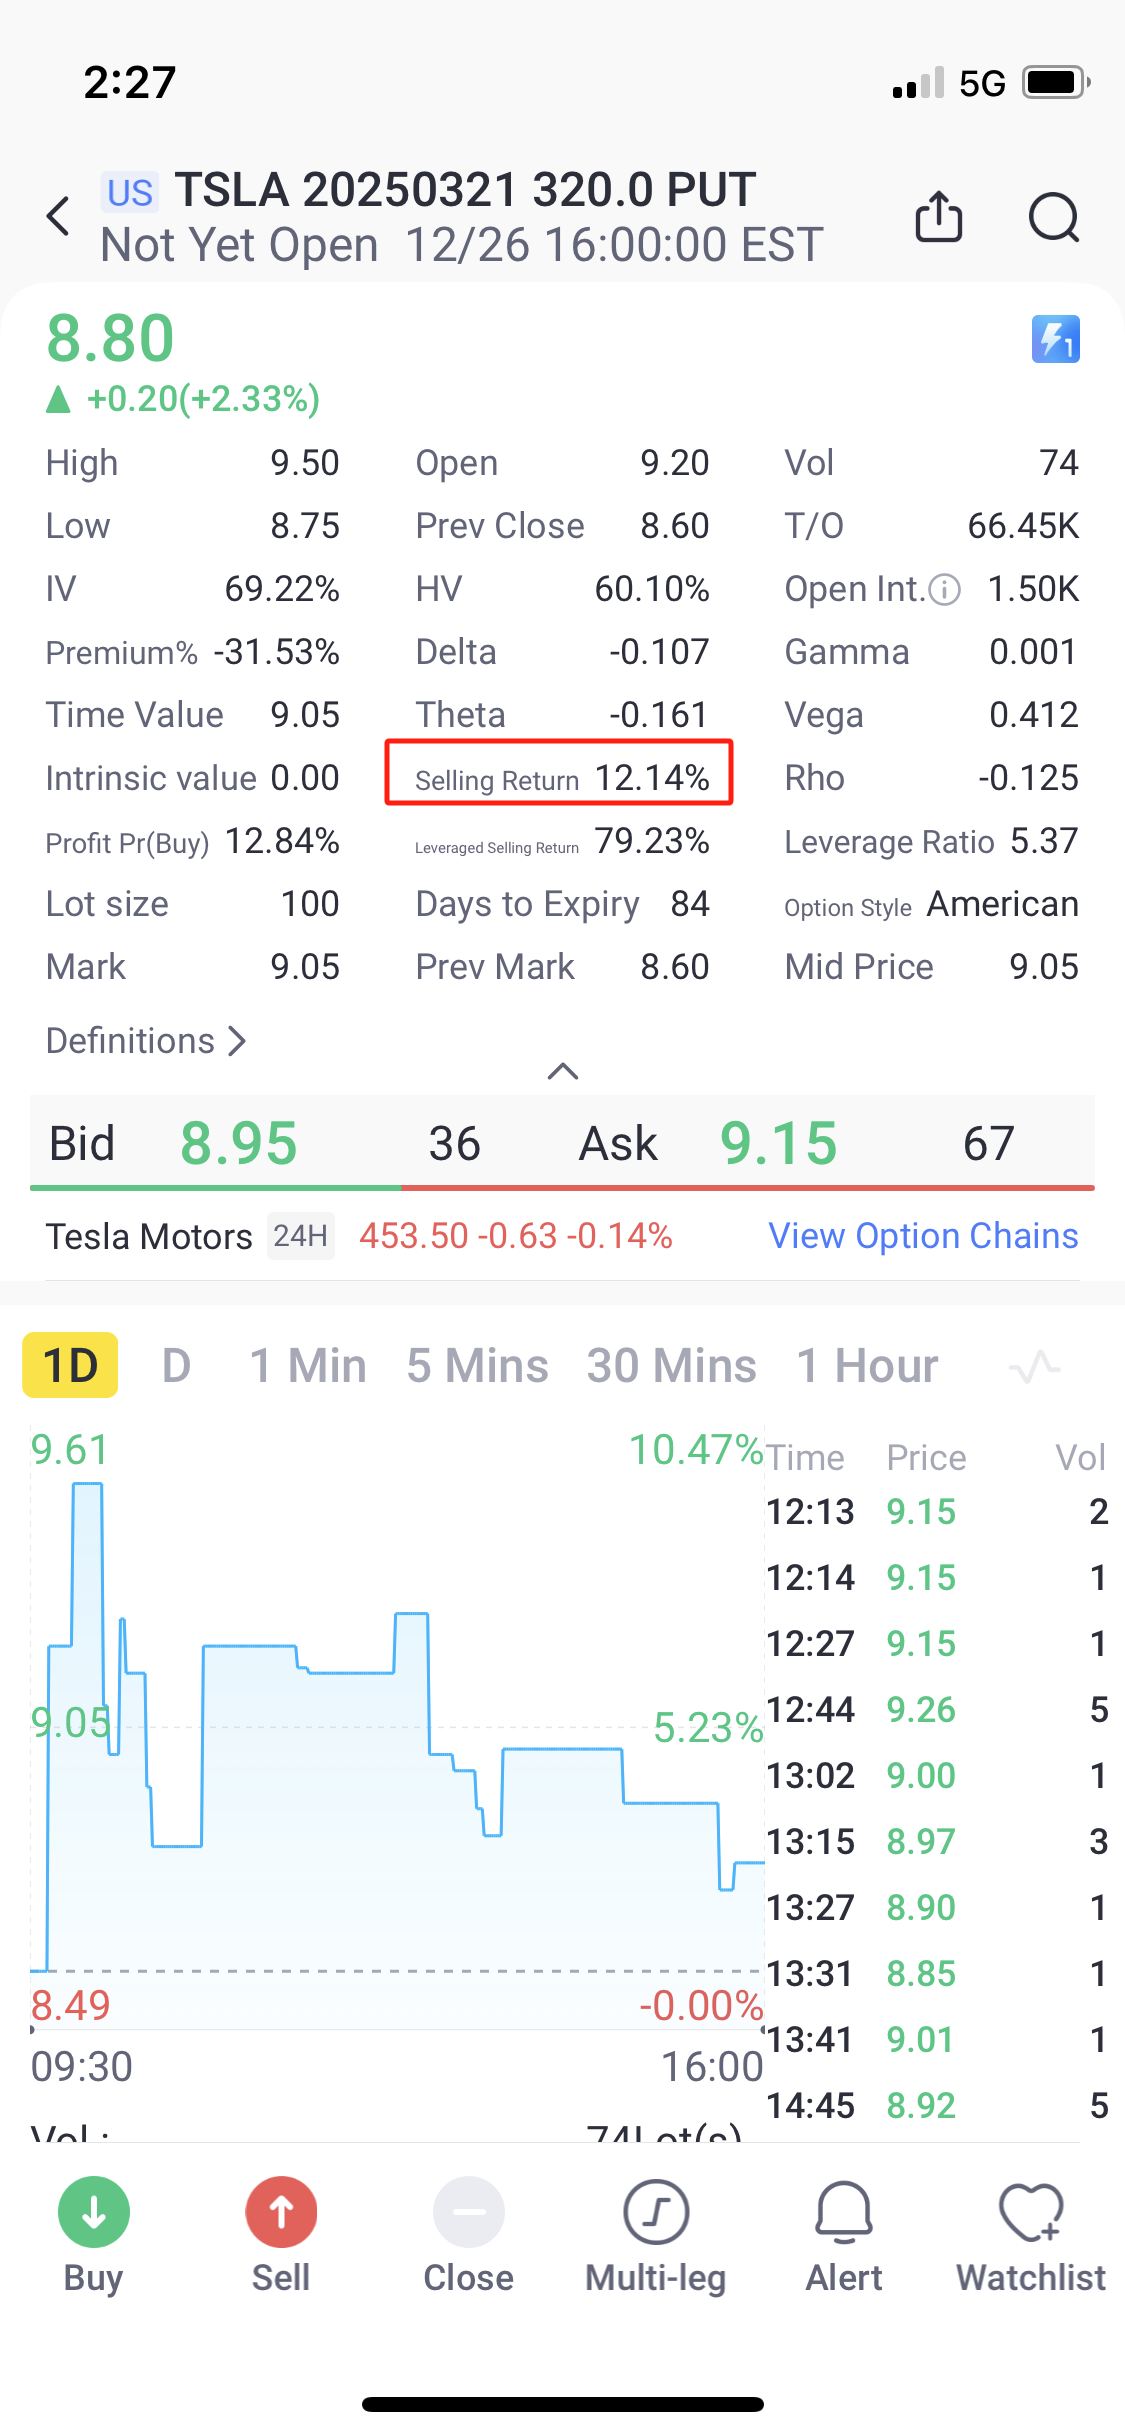Tap the Open Int. info icon
1125x2436 pixels.
945,590
